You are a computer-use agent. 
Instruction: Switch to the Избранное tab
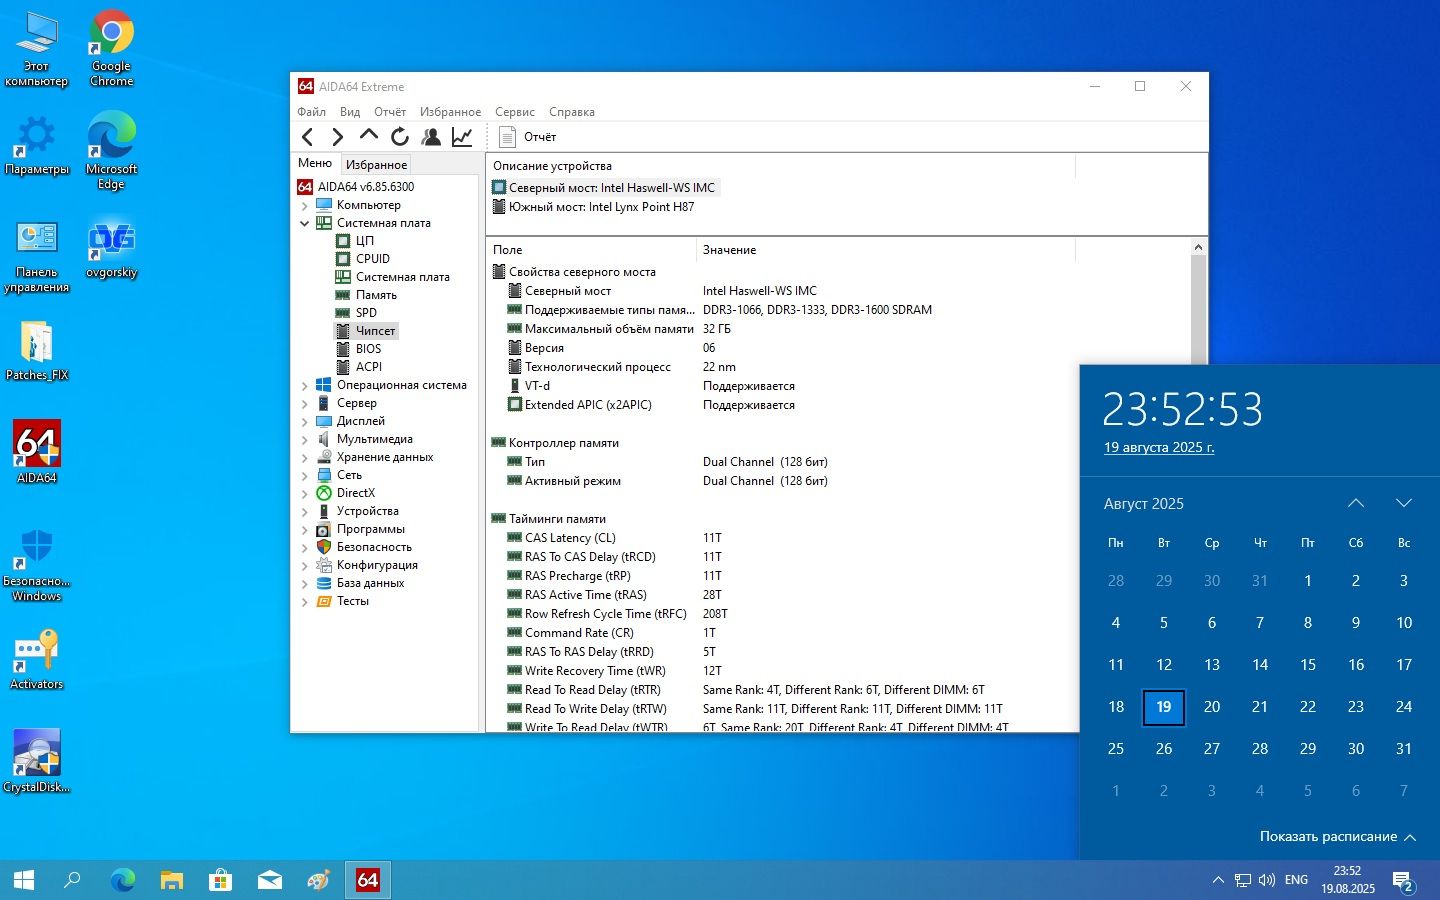pos(376,165)
